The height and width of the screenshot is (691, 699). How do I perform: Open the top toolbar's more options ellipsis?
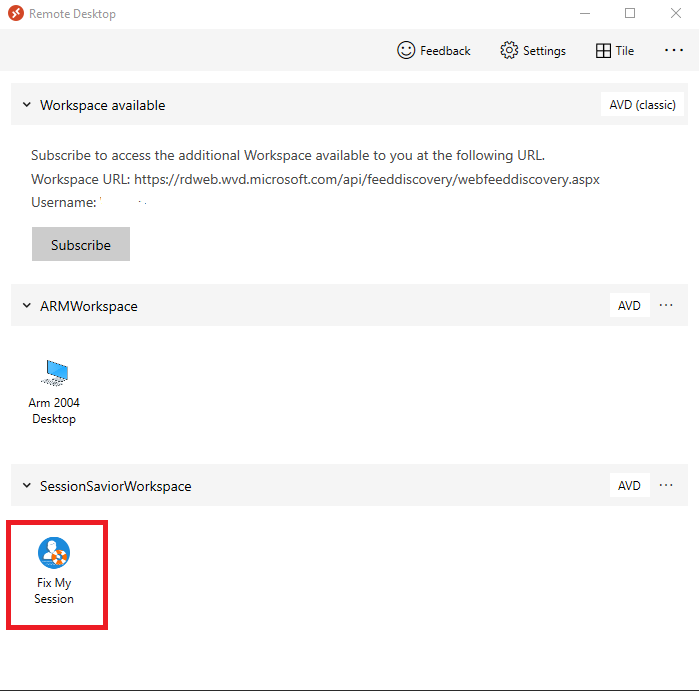pos(673,51)
